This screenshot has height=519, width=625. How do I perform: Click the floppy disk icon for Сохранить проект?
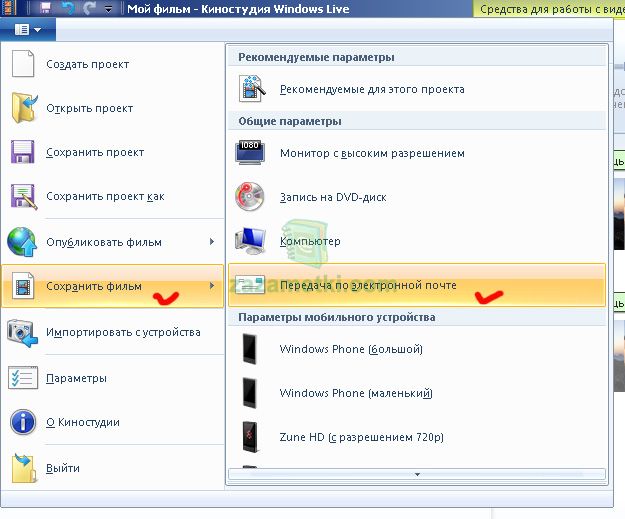(23, 152)
